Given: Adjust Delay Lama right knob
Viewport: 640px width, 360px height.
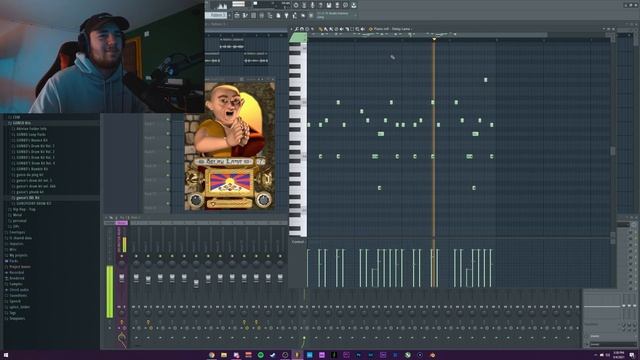Looking at the screenshot, I should pos(264,200).
